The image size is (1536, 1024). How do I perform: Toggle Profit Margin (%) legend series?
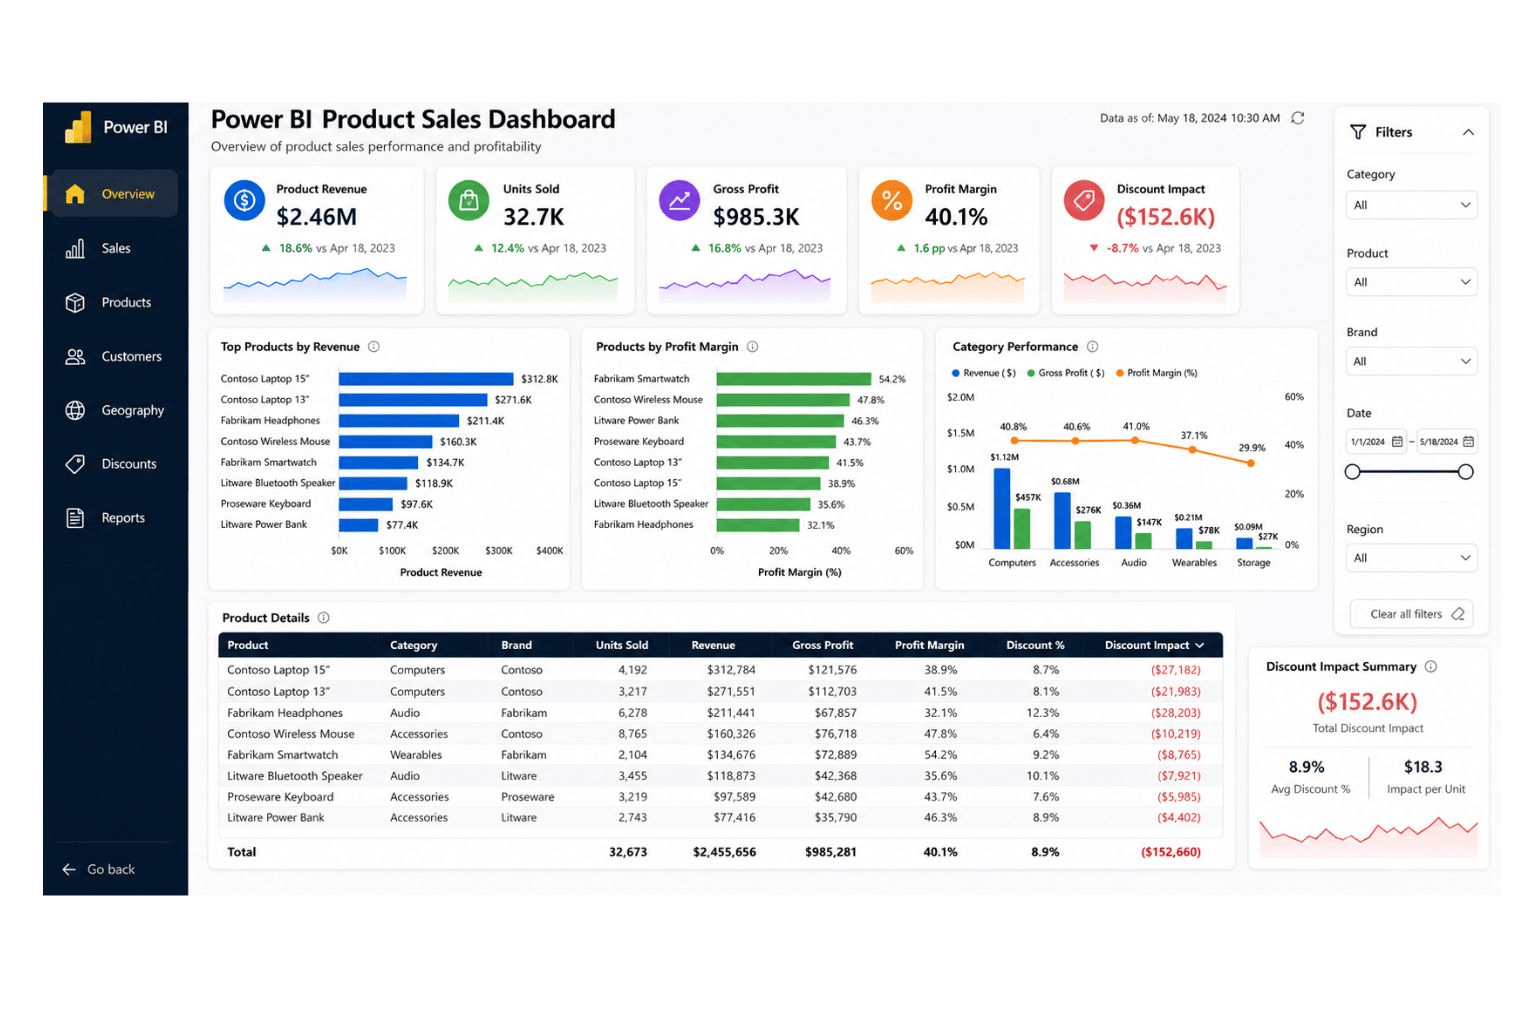click(1157, 373)
